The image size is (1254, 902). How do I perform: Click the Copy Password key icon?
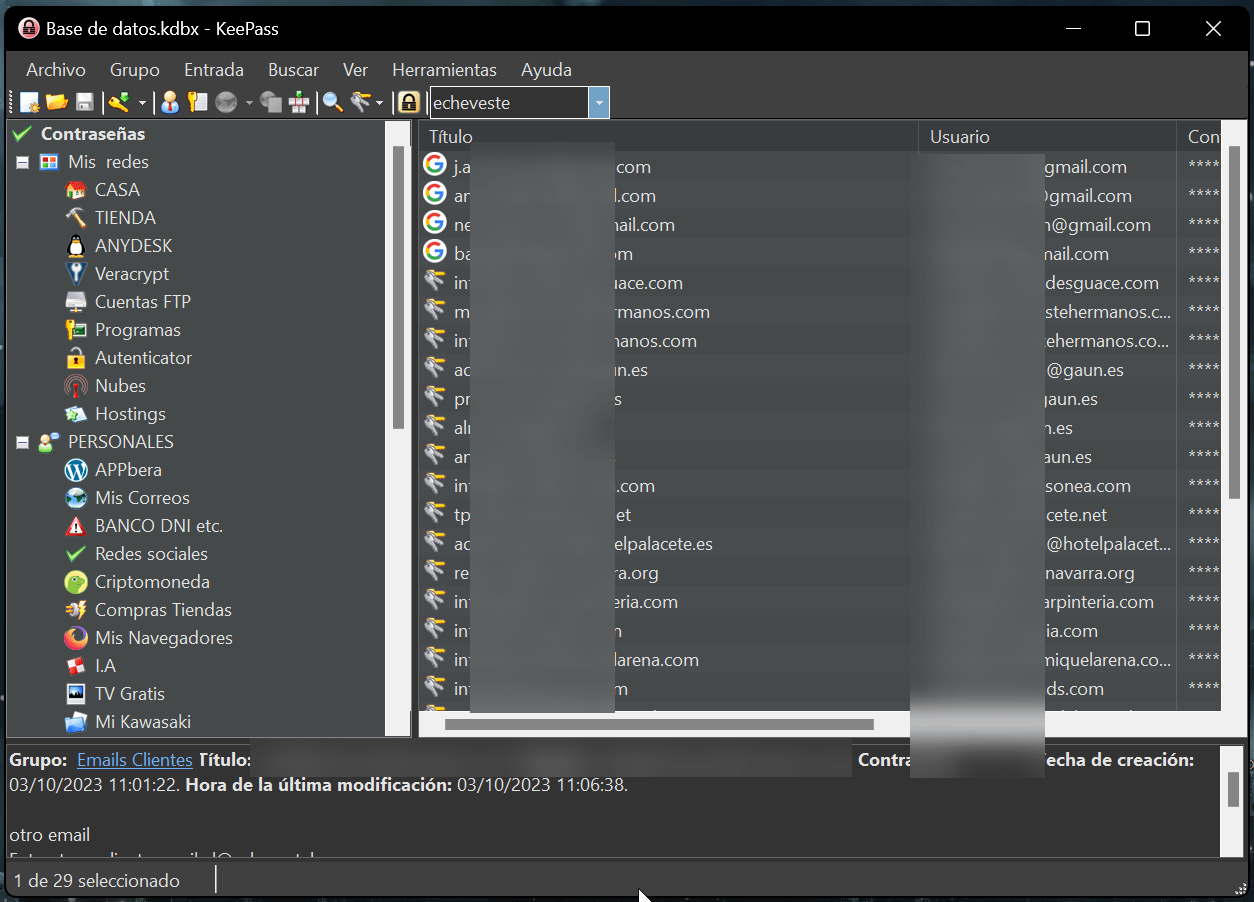tap(198, 102)
